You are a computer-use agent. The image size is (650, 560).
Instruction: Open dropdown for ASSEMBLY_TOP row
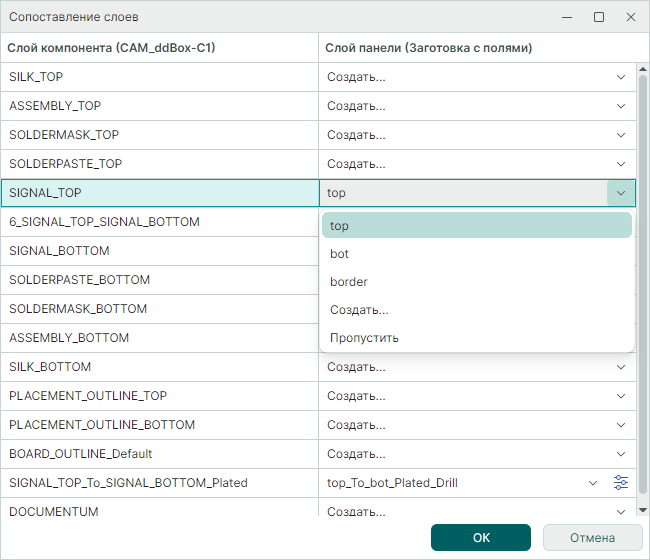tap(621, 106)
